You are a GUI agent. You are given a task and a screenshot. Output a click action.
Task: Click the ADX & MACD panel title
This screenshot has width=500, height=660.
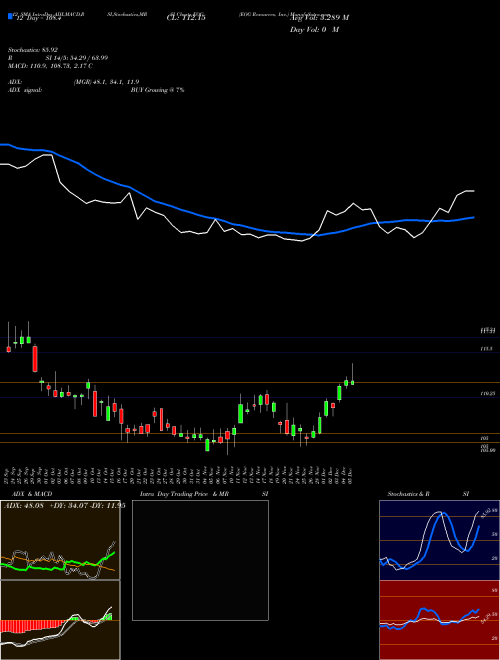(x=32, y=494)
